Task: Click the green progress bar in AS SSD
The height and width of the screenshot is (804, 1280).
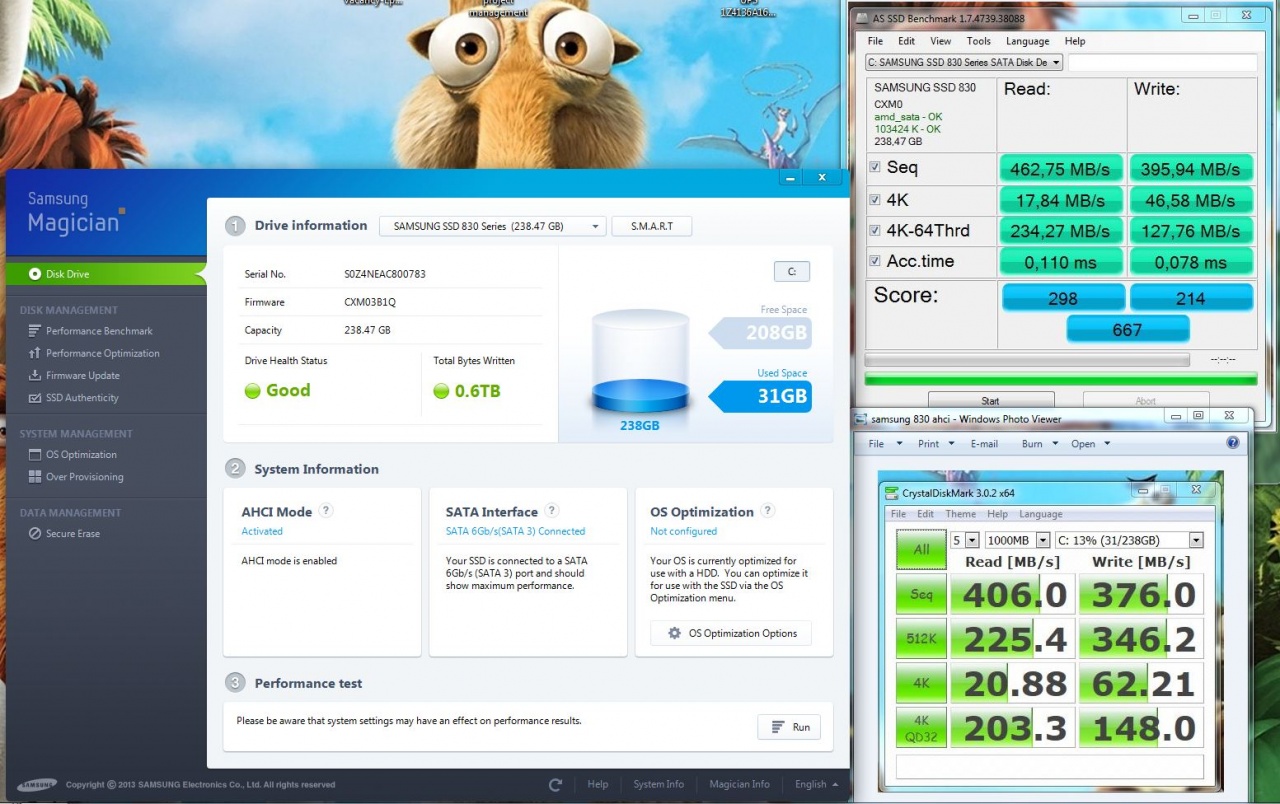Action: [1060, 379]
